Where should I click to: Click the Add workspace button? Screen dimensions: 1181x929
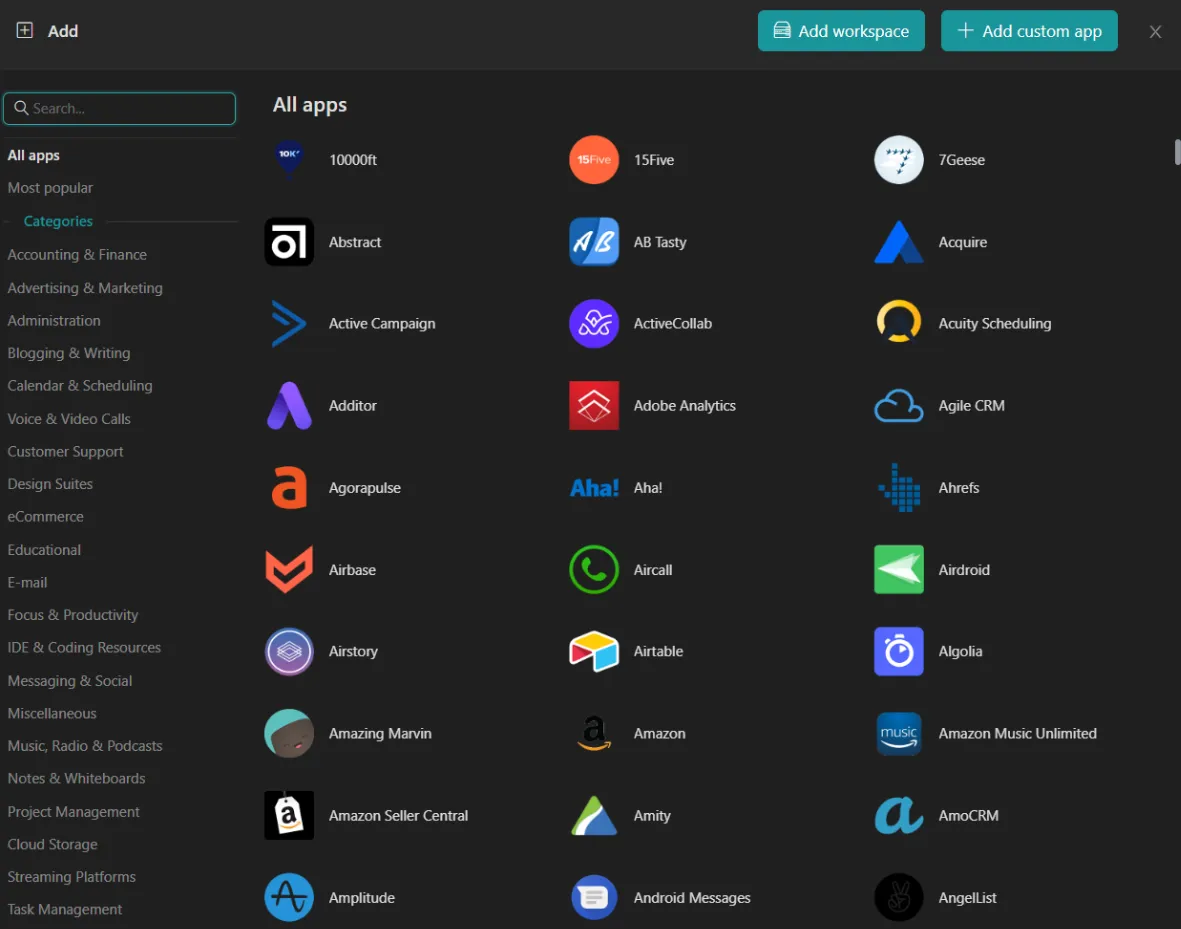[x=841, y=31]
